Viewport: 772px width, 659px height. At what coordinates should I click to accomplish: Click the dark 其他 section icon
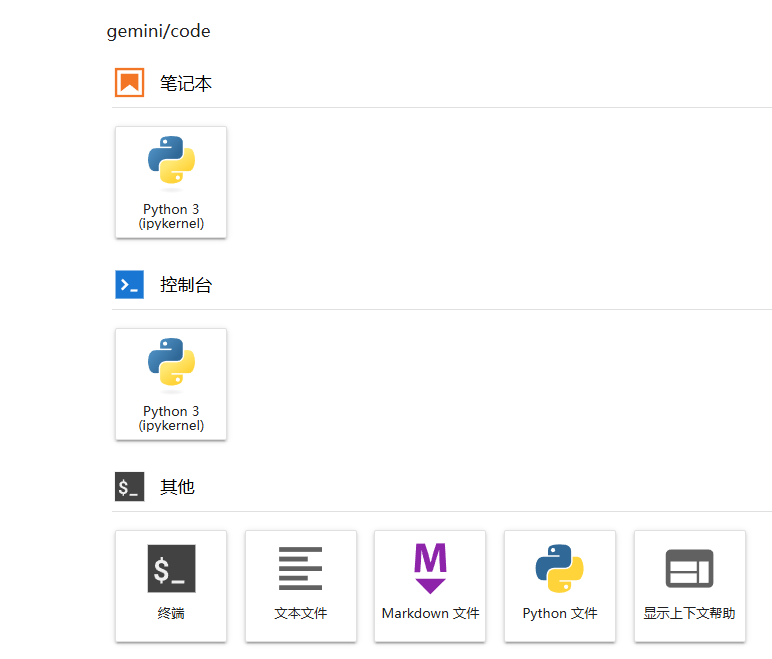point(129,487)
